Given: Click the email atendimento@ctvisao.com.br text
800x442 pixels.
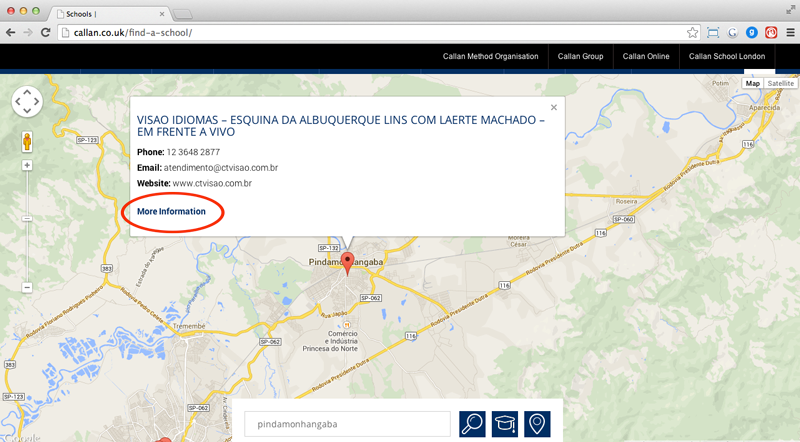Looking at the screenshot, I should pyautogui.click(x=220, y=167).
